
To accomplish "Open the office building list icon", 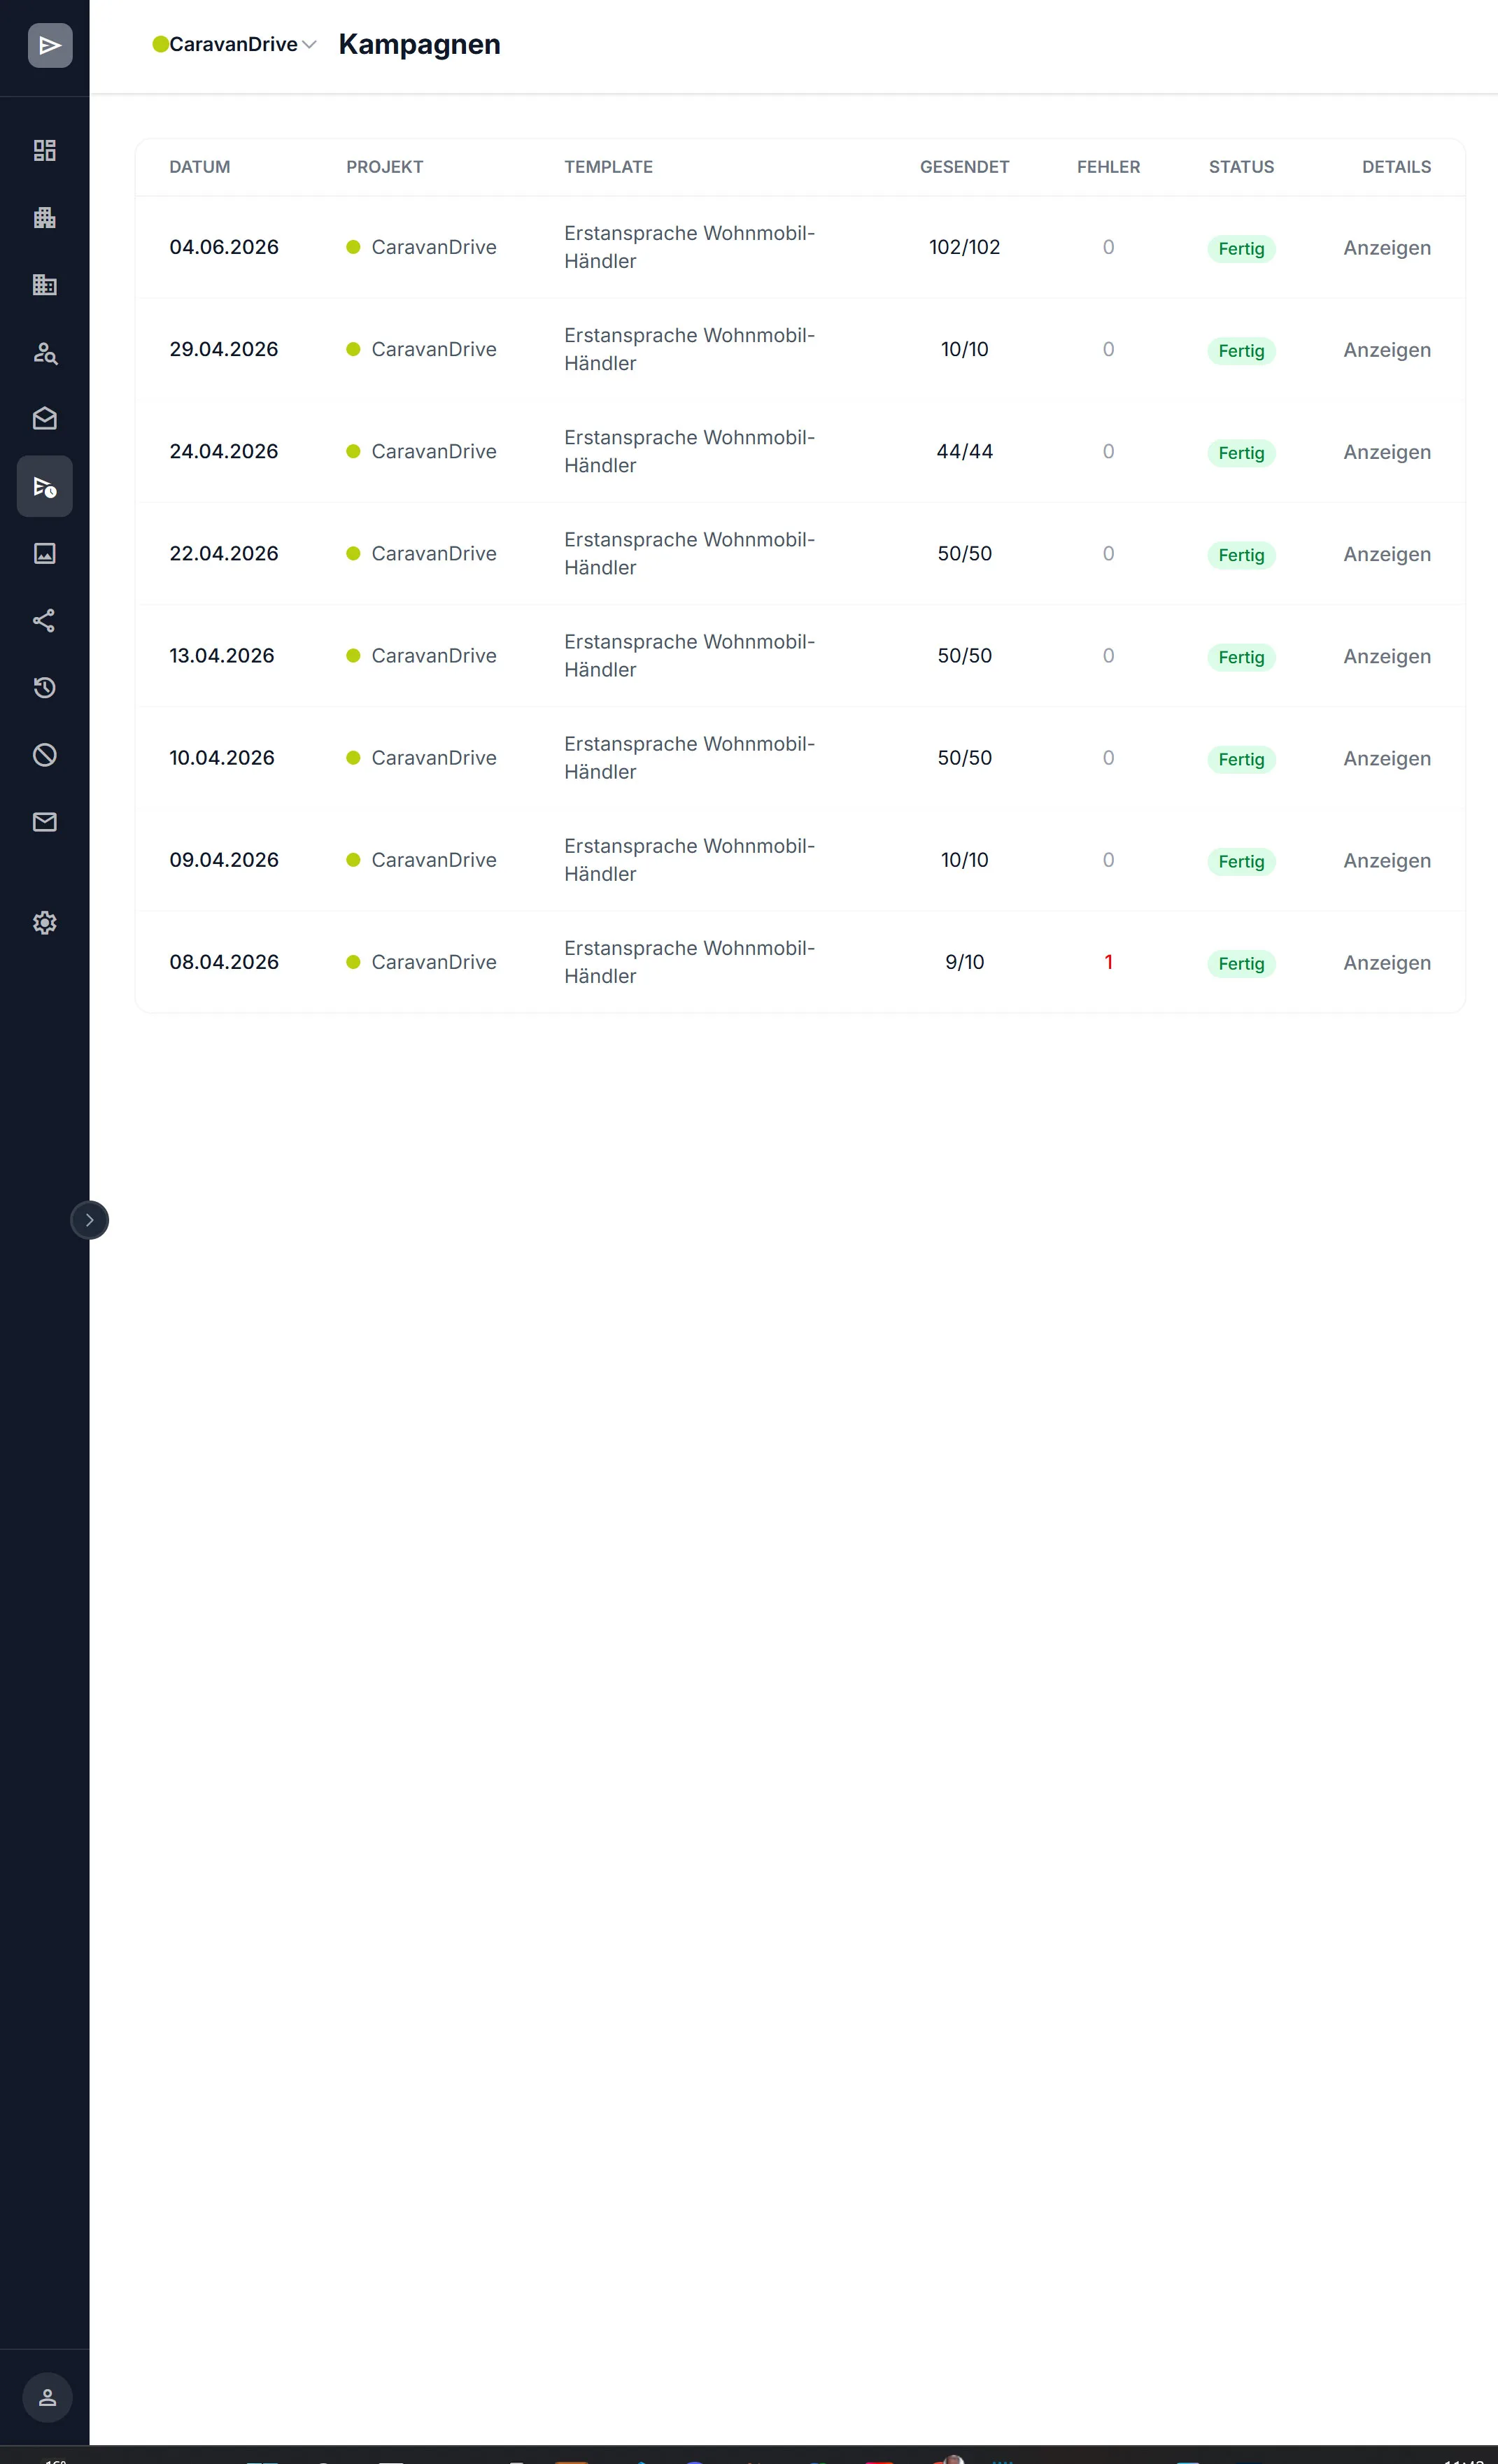I will click(x=45, y=285).
